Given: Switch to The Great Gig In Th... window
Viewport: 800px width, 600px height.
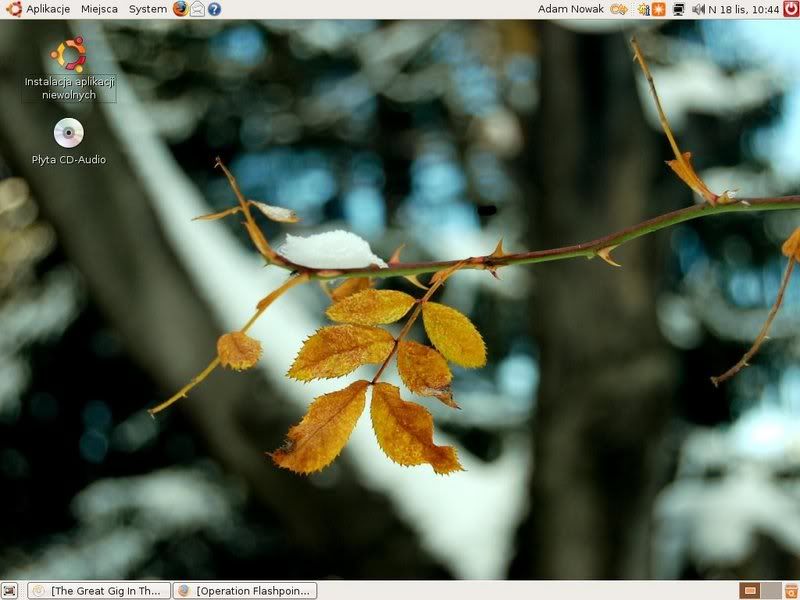Looking at the screenshot, I should [x=99, y=591].
